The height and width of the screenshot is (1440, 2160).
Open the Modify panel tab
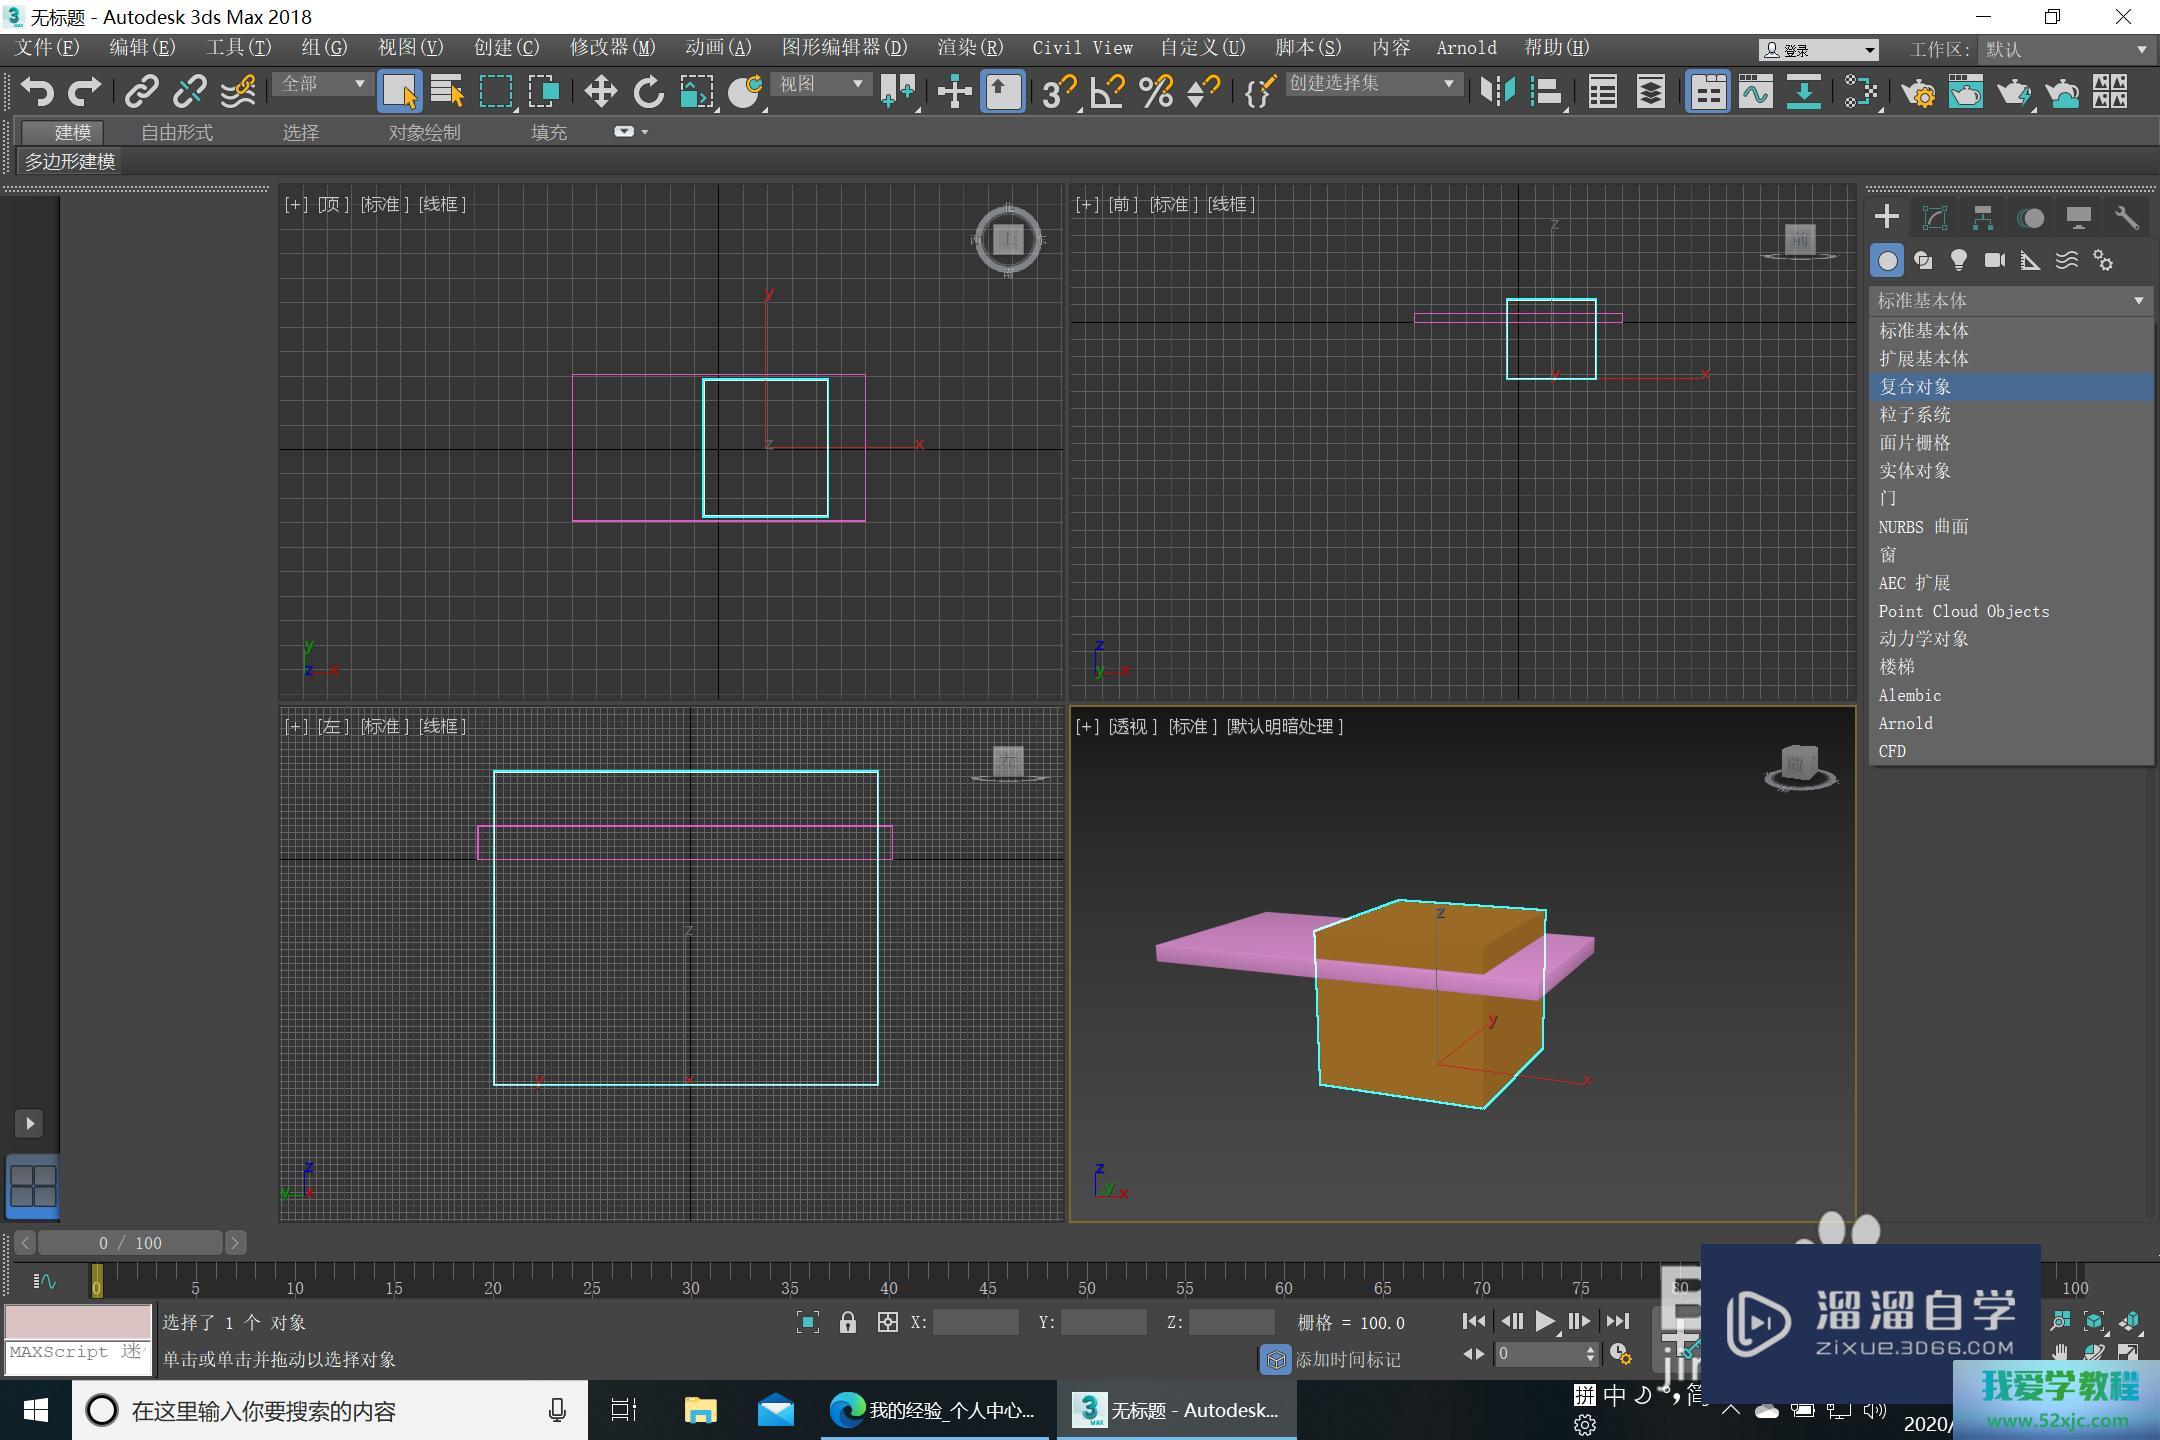[1934, 218]
